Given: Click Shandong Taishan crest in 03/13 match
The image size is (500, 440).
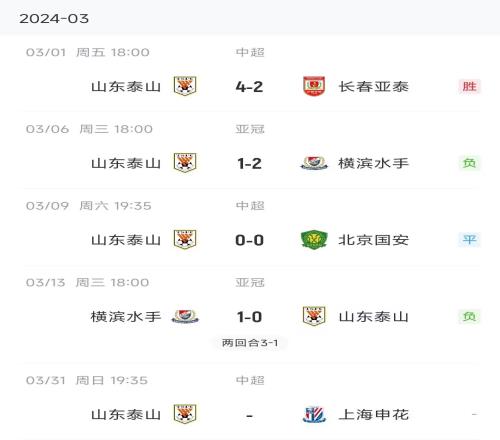Looking at the screenshot, I should [x=314, y=316].
